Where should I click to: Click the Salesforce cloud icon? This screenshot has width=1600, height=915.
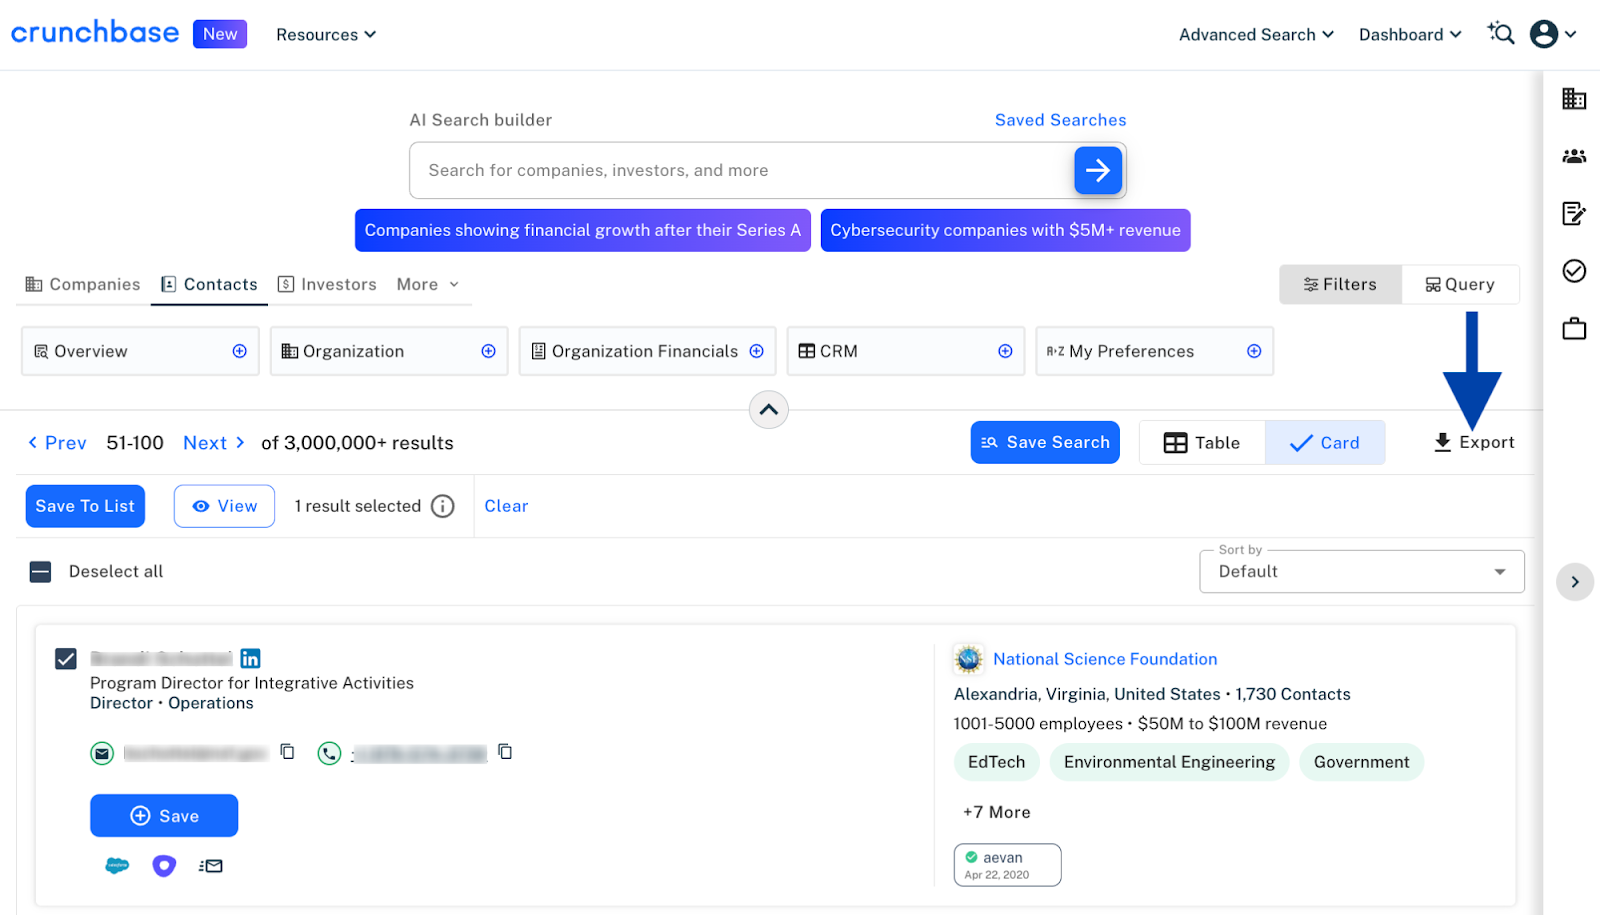(x=117, y=865)
